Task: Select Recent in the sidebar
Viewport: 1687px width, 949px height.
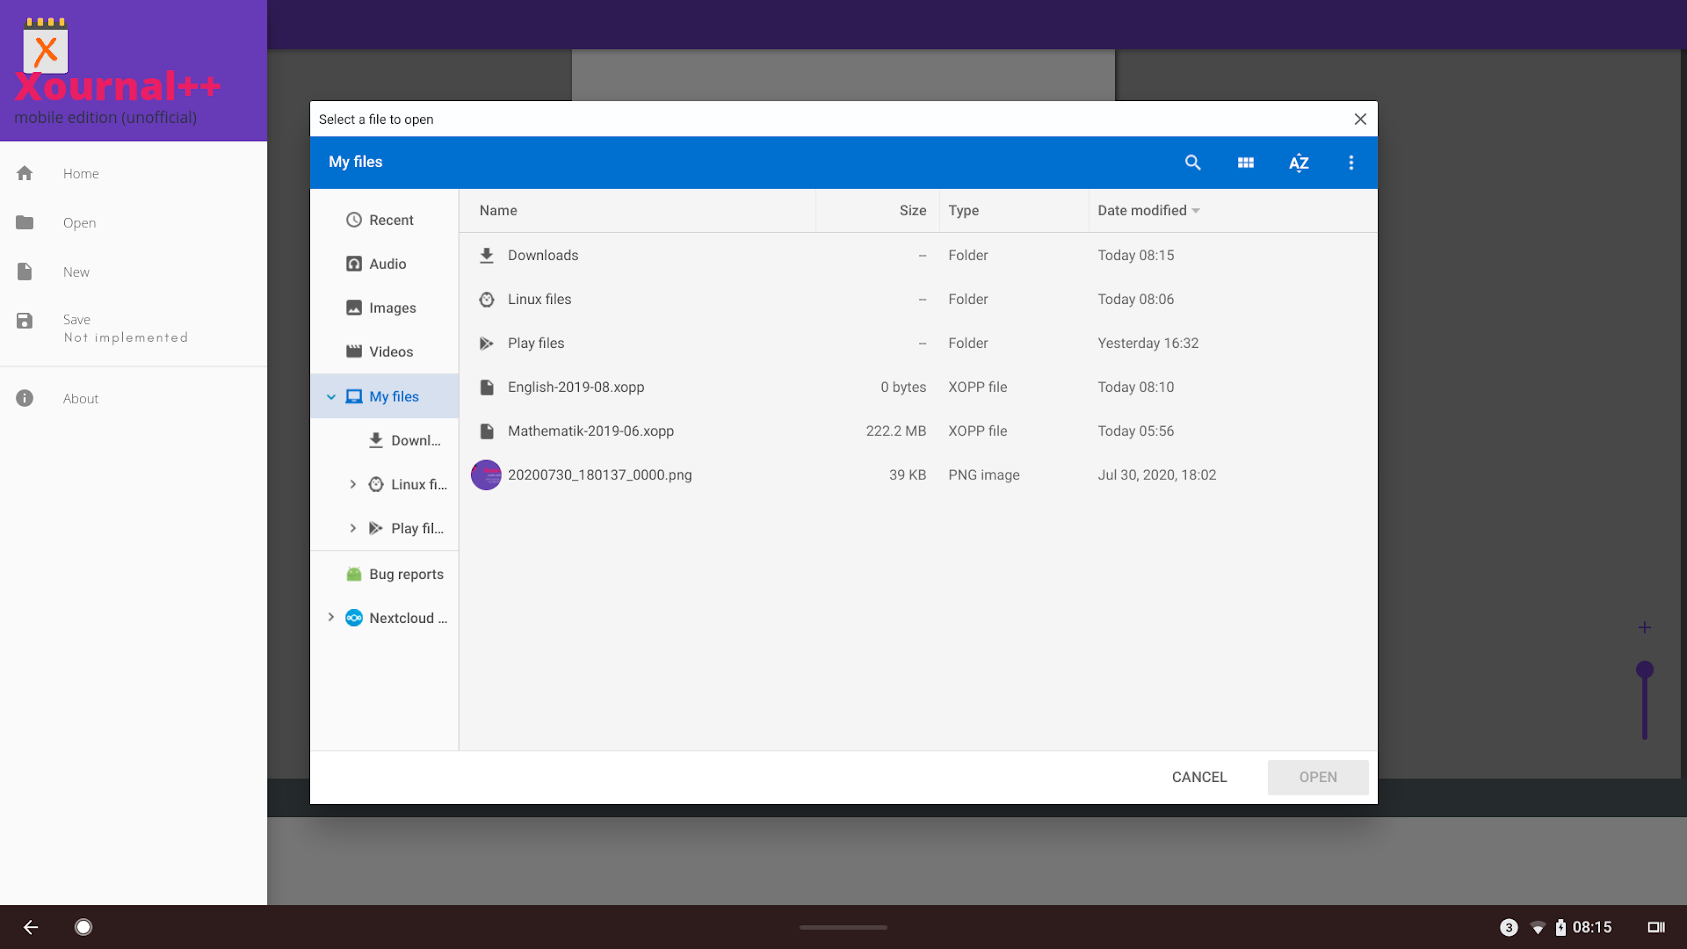Action: 390,220
